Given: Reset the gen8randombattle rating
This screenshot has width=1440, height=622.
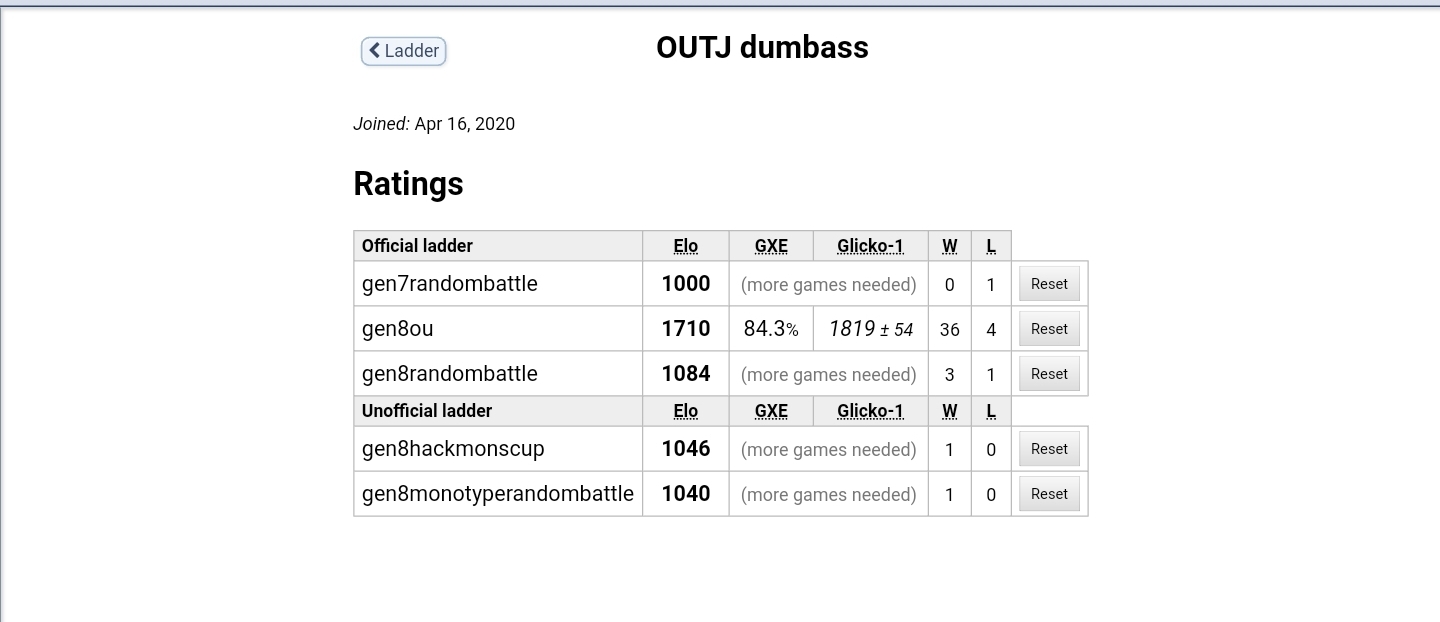Looking at the screenshot, I should (1049, 374).
